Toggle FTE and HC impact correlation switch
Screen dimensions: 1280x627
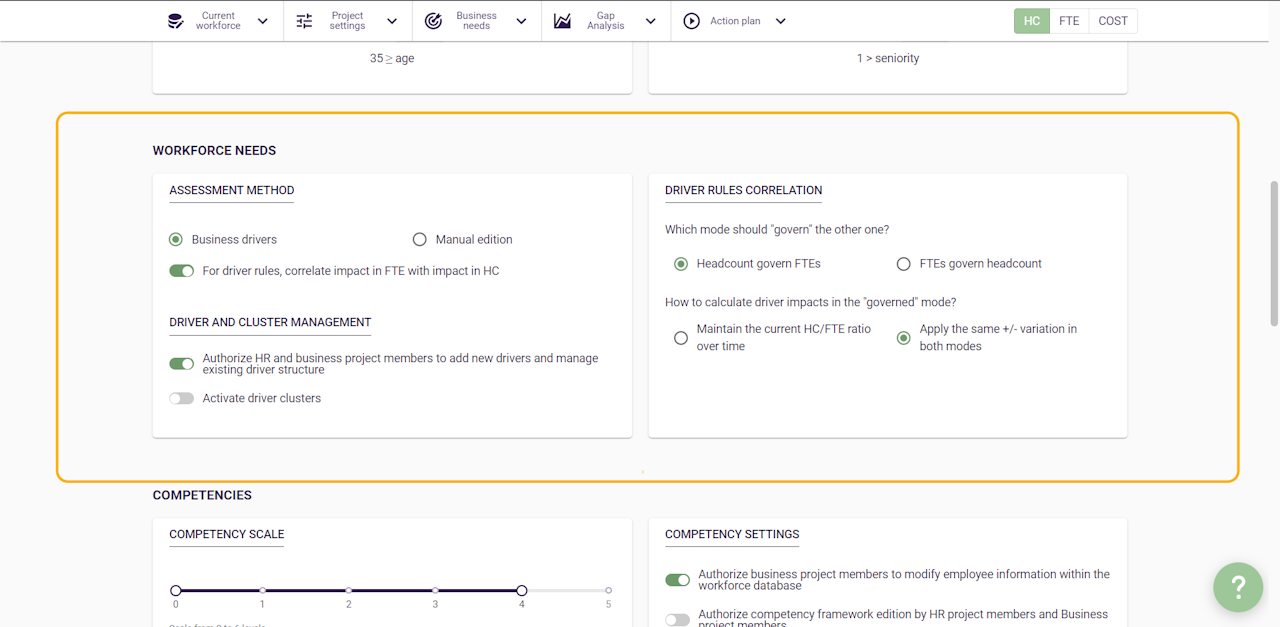point(181,271)
